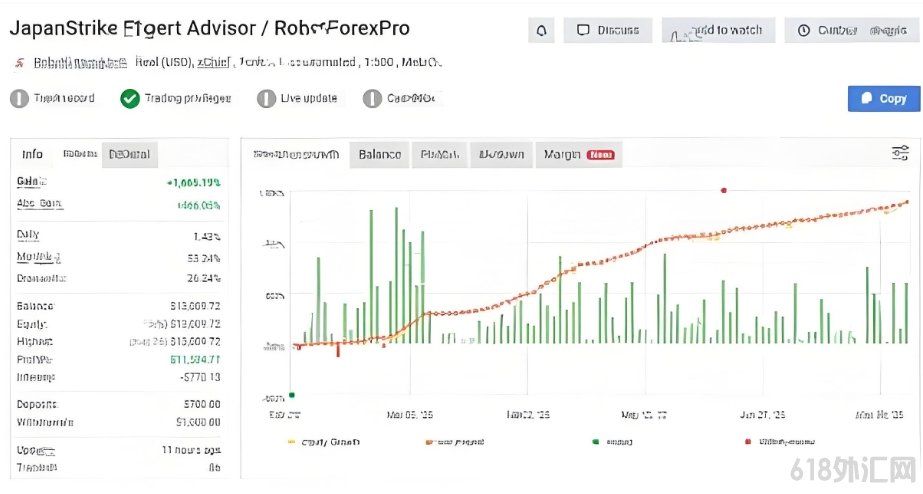This screenshot has height=494, width=923.
Task: Click the Withdrawals amount $1,000.00
Action: 198,422
